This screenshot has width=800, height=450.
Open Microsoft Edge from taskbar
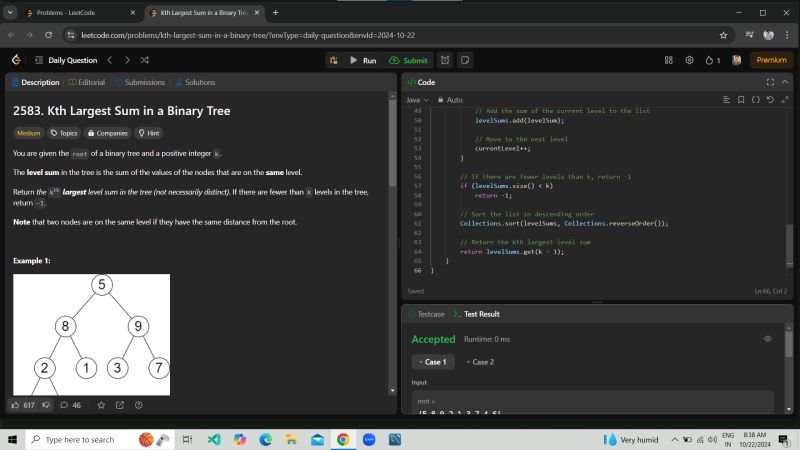[265, 439]
